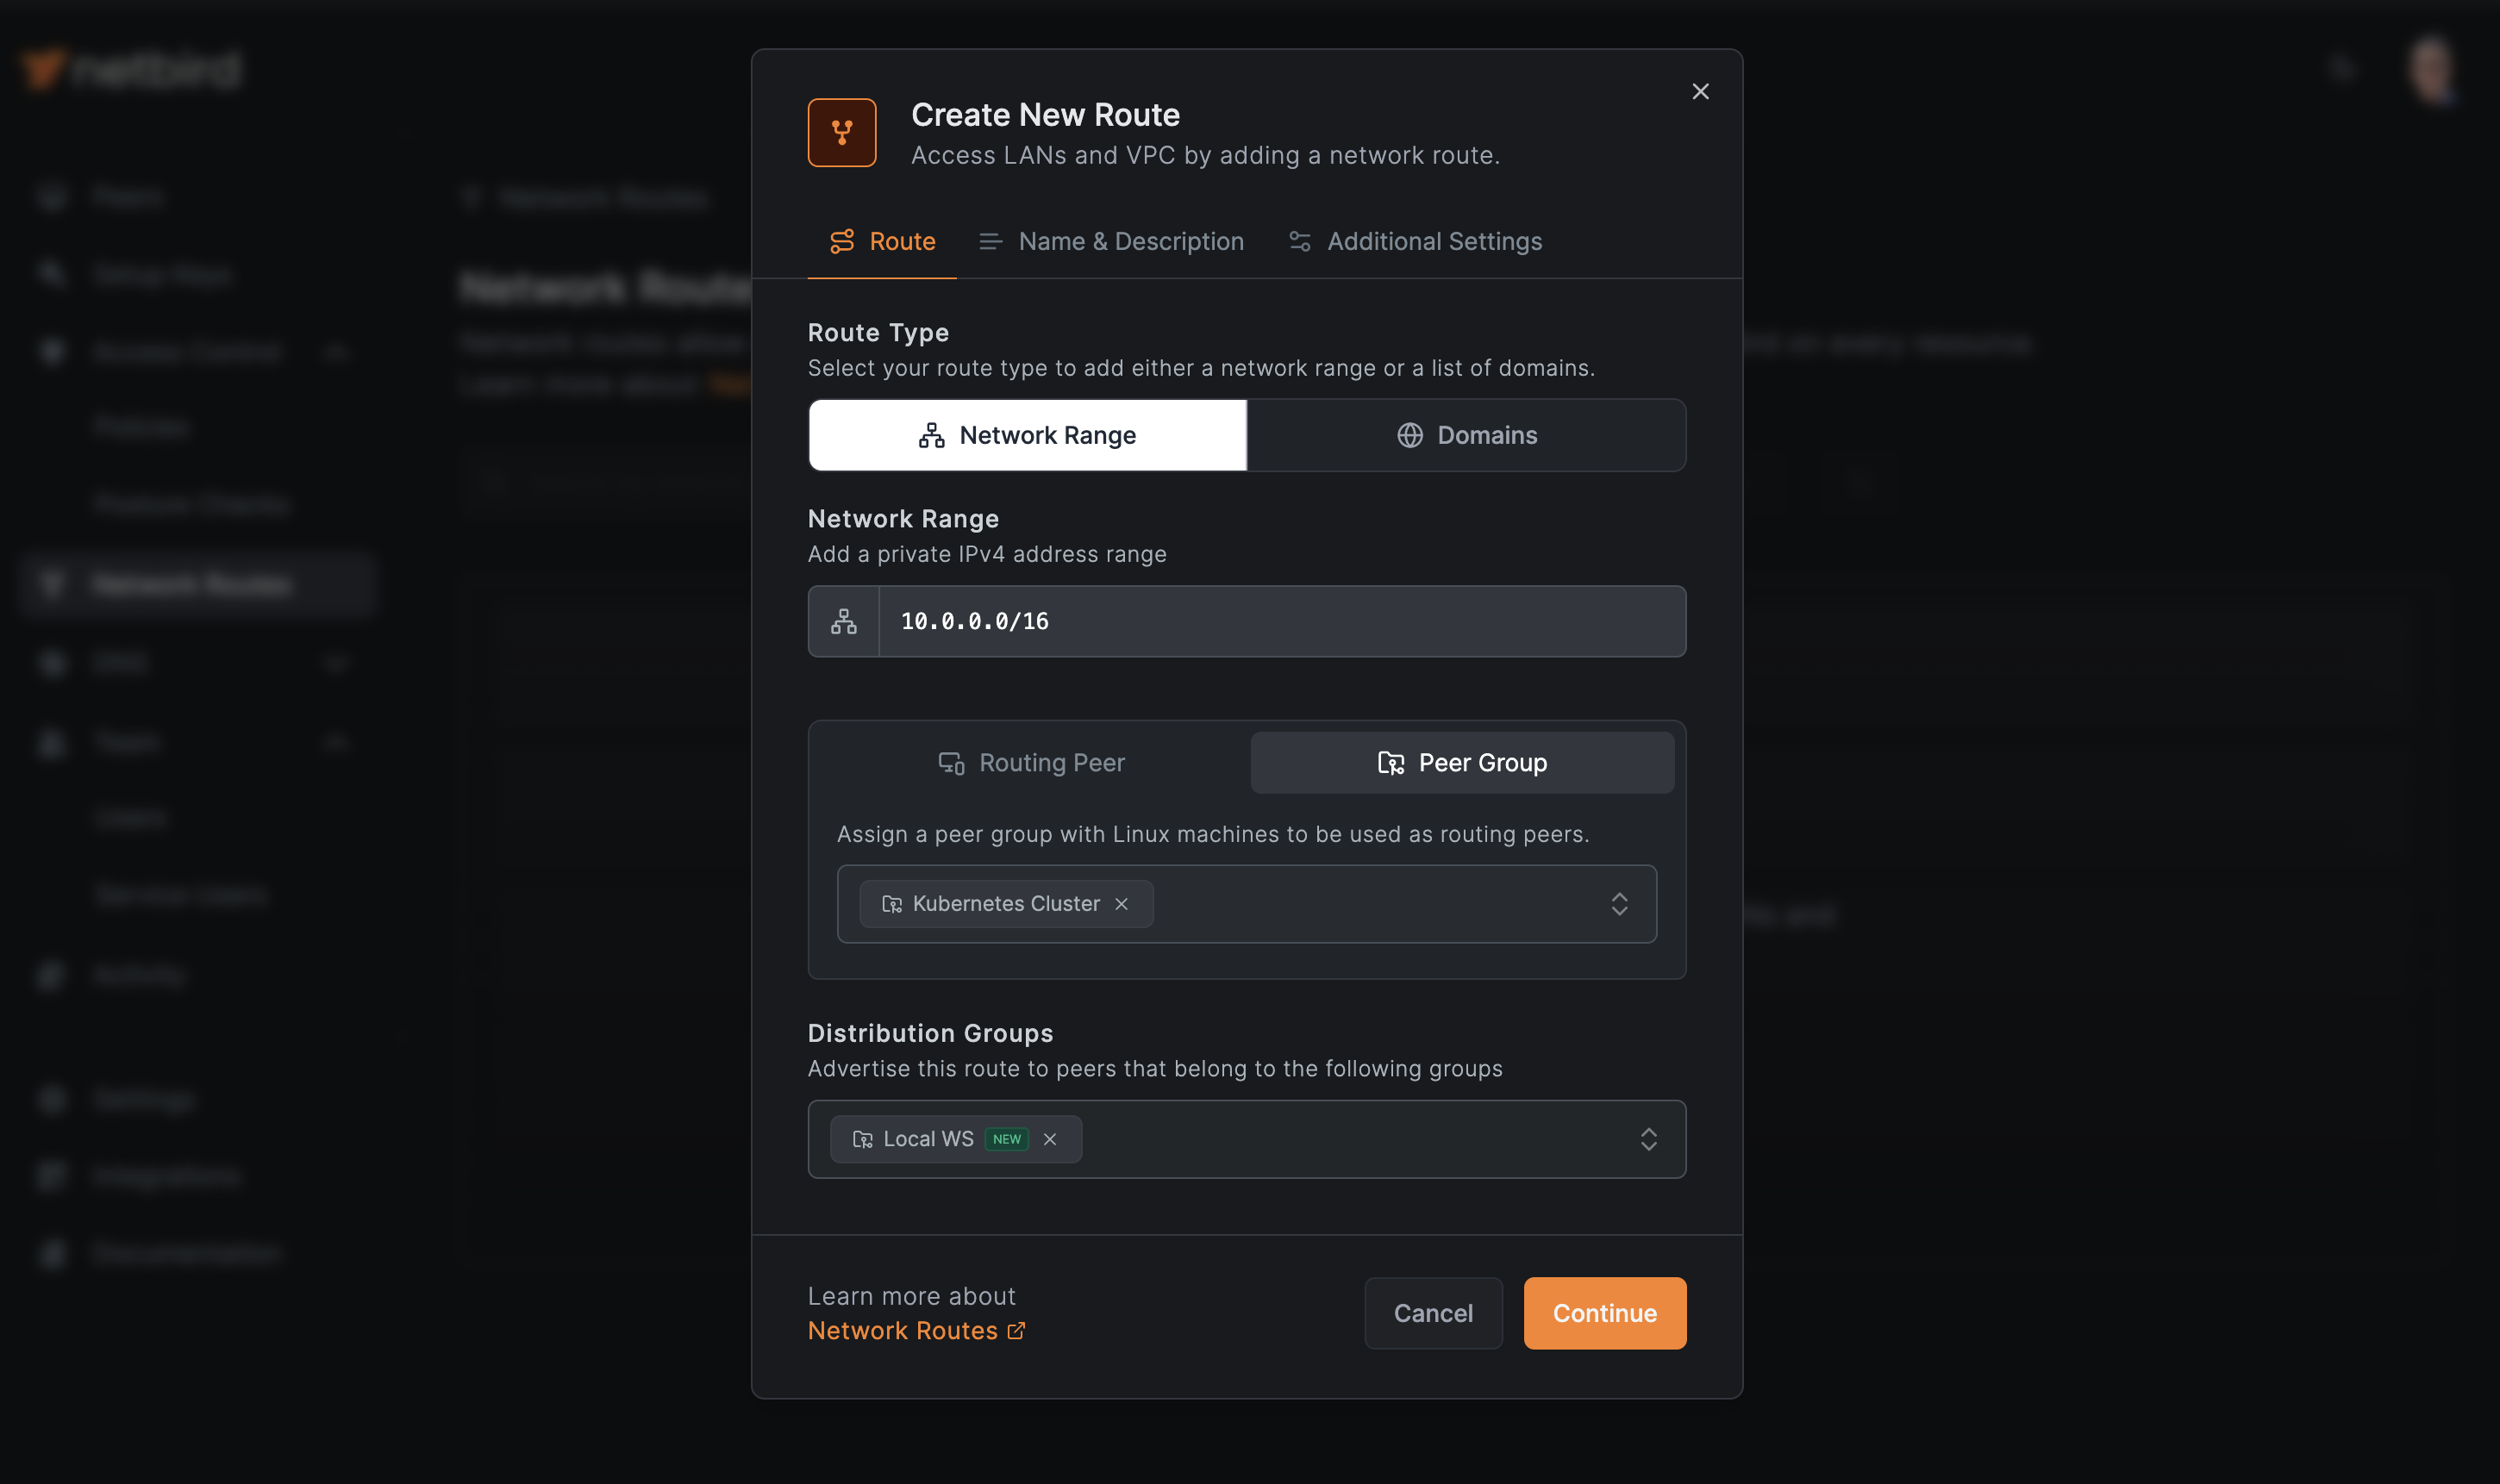The height and width of the screenshot is (1484, 2500).
Task: Click the Cancel button
Action: click(1433, 1313)
